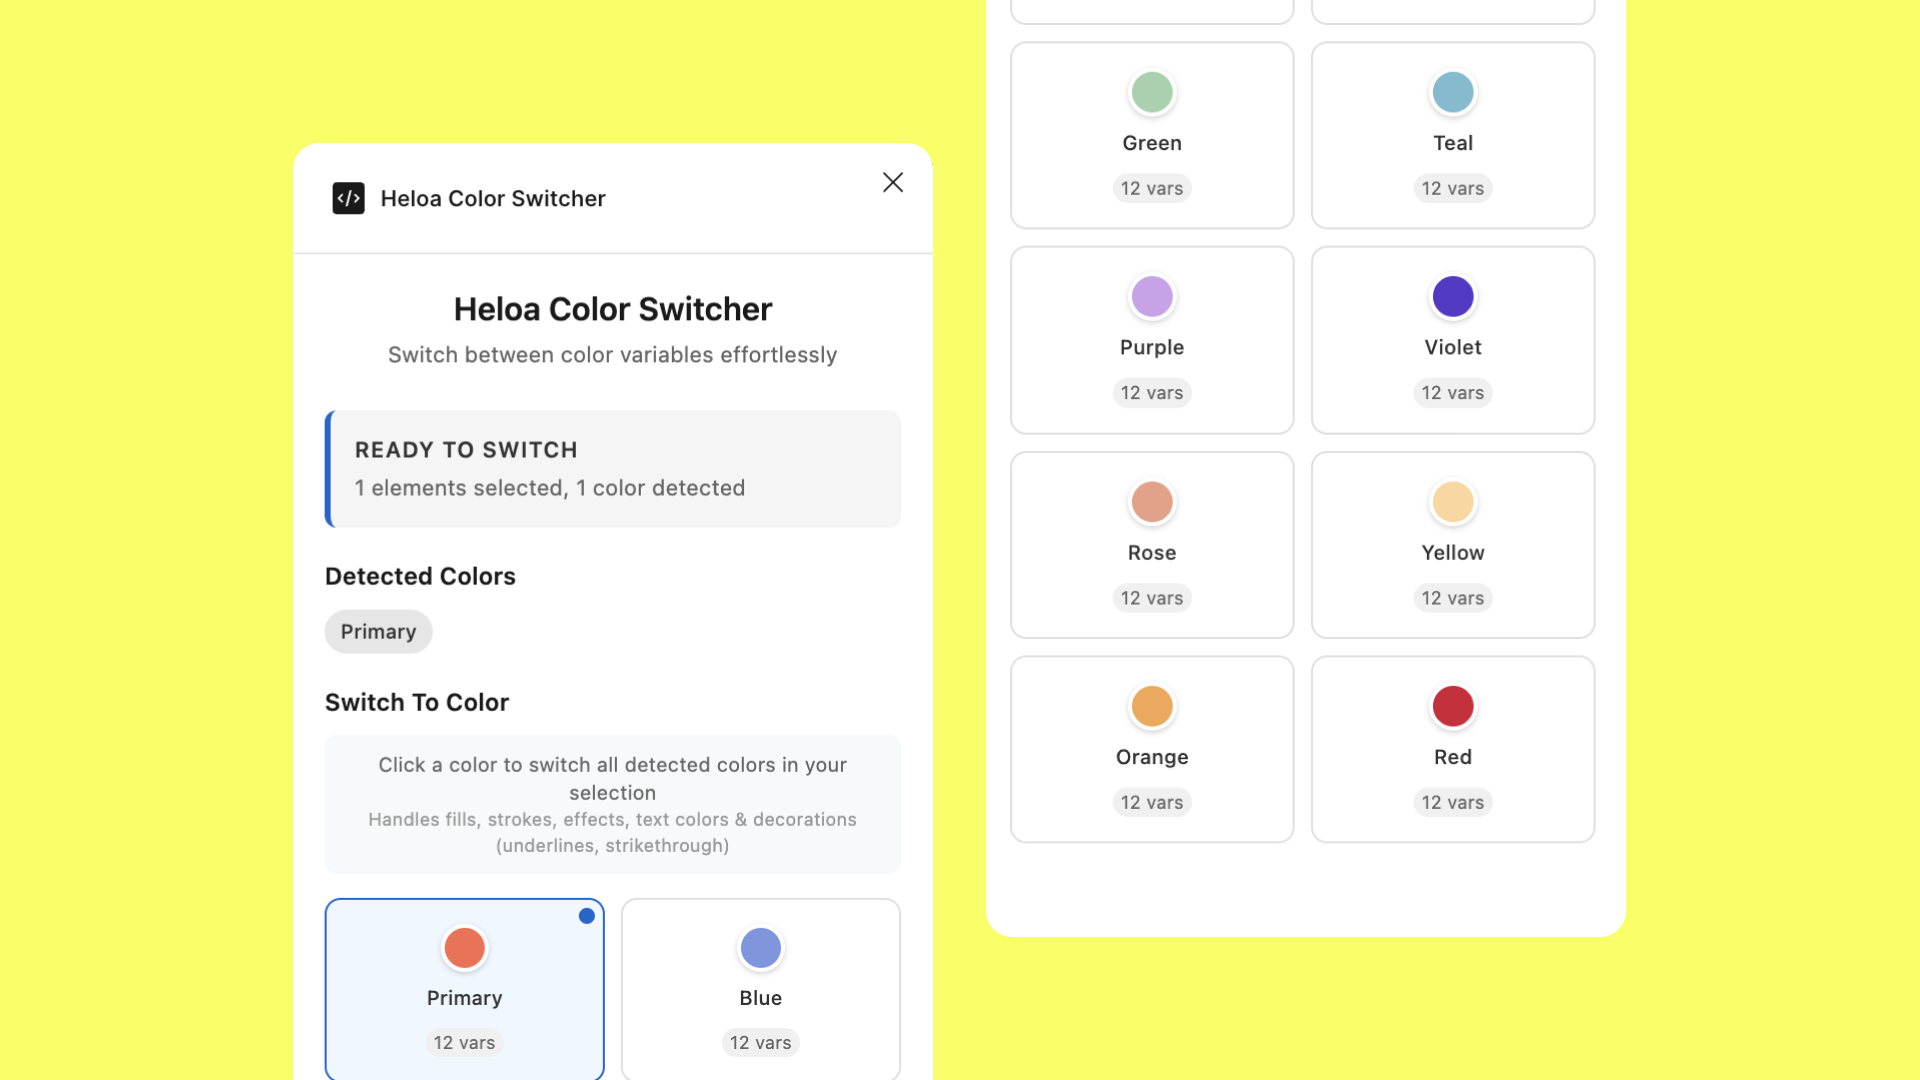
Task: Click the 12 vars badge under Green
Action: [1151, 188]
